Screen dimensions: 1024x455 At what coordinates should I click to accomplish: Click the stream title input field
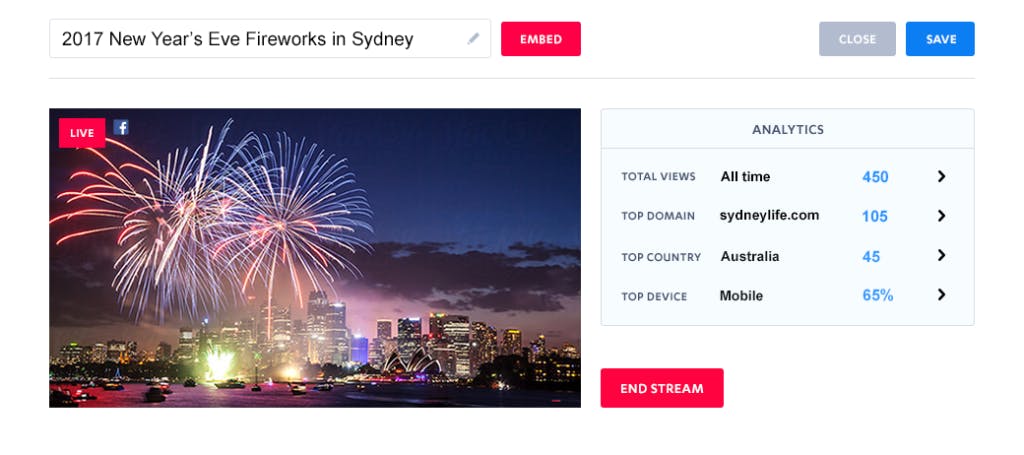point(270,39)
